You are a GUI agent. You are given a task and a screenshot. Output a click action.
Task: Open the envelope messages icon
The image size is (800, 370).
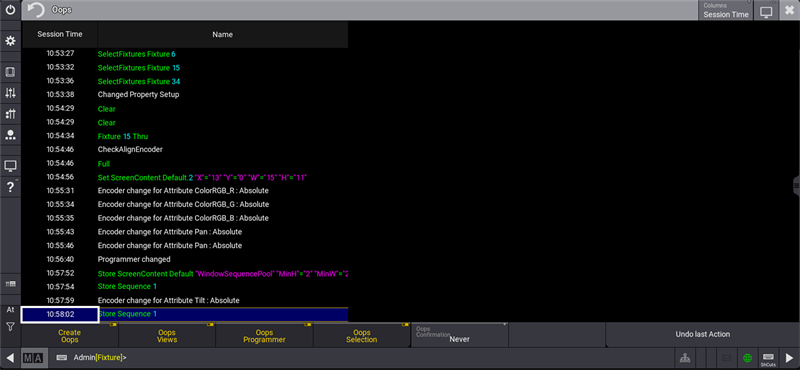[x=727, y=358]
